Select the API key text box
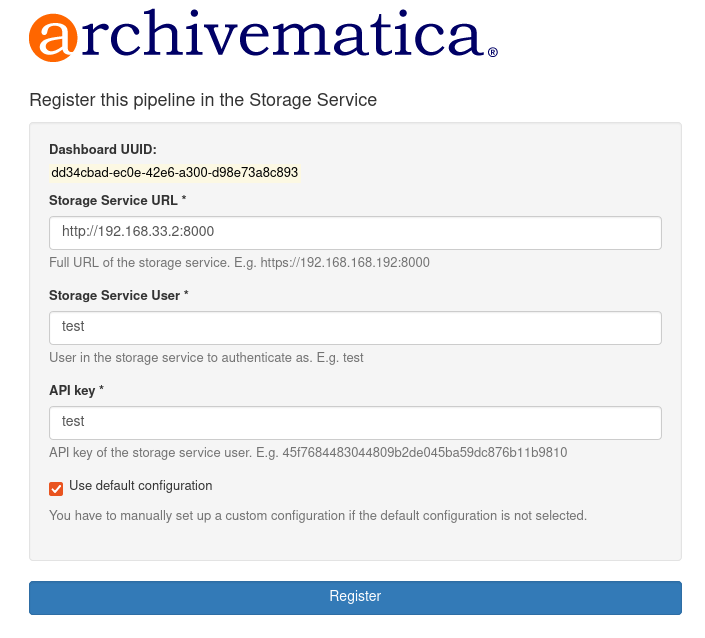Screen dimensions: 705x638 (355, 423)
